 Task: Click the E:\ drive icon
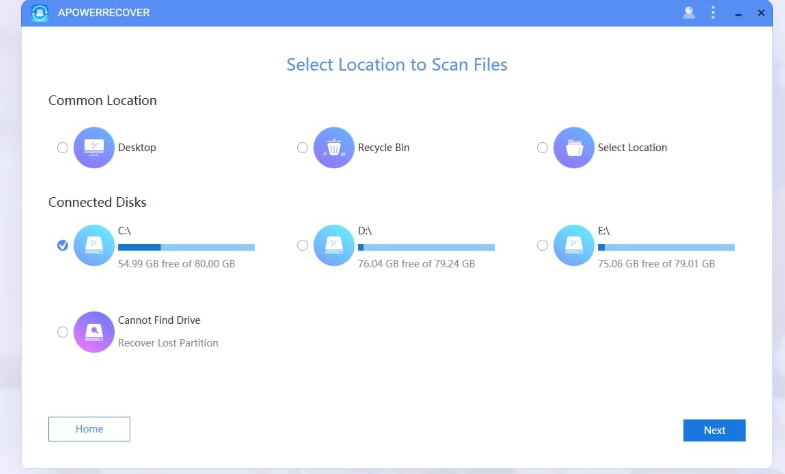[574, 245]
